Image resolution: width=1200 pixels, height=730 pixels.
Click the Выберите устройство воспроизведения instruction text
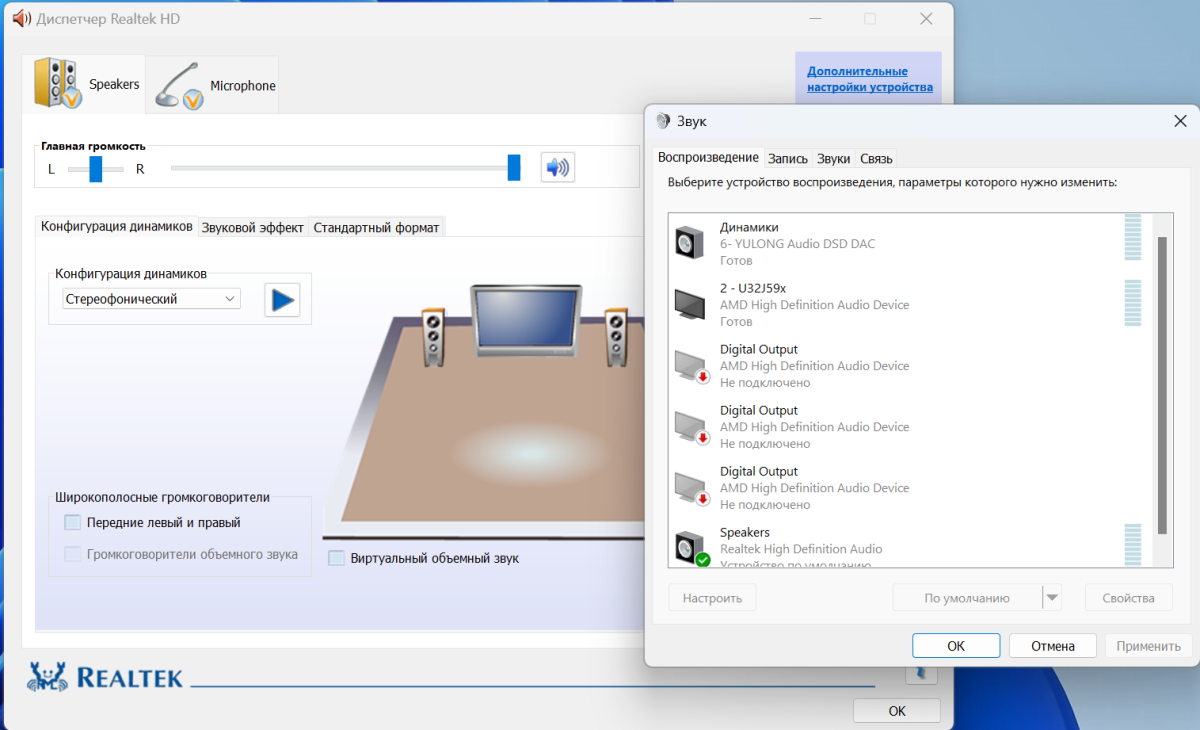pos(892,183)
